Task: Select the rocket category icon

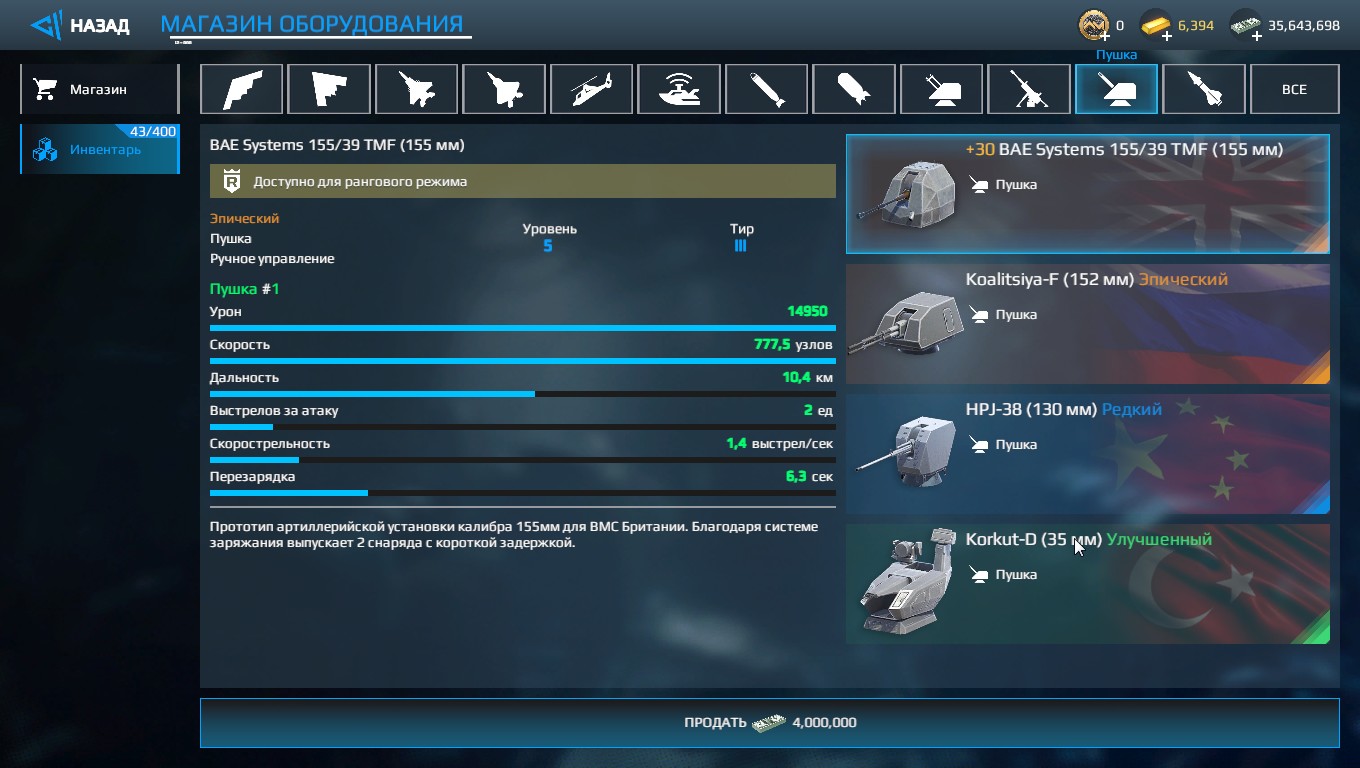Action: coord(1204,89)
